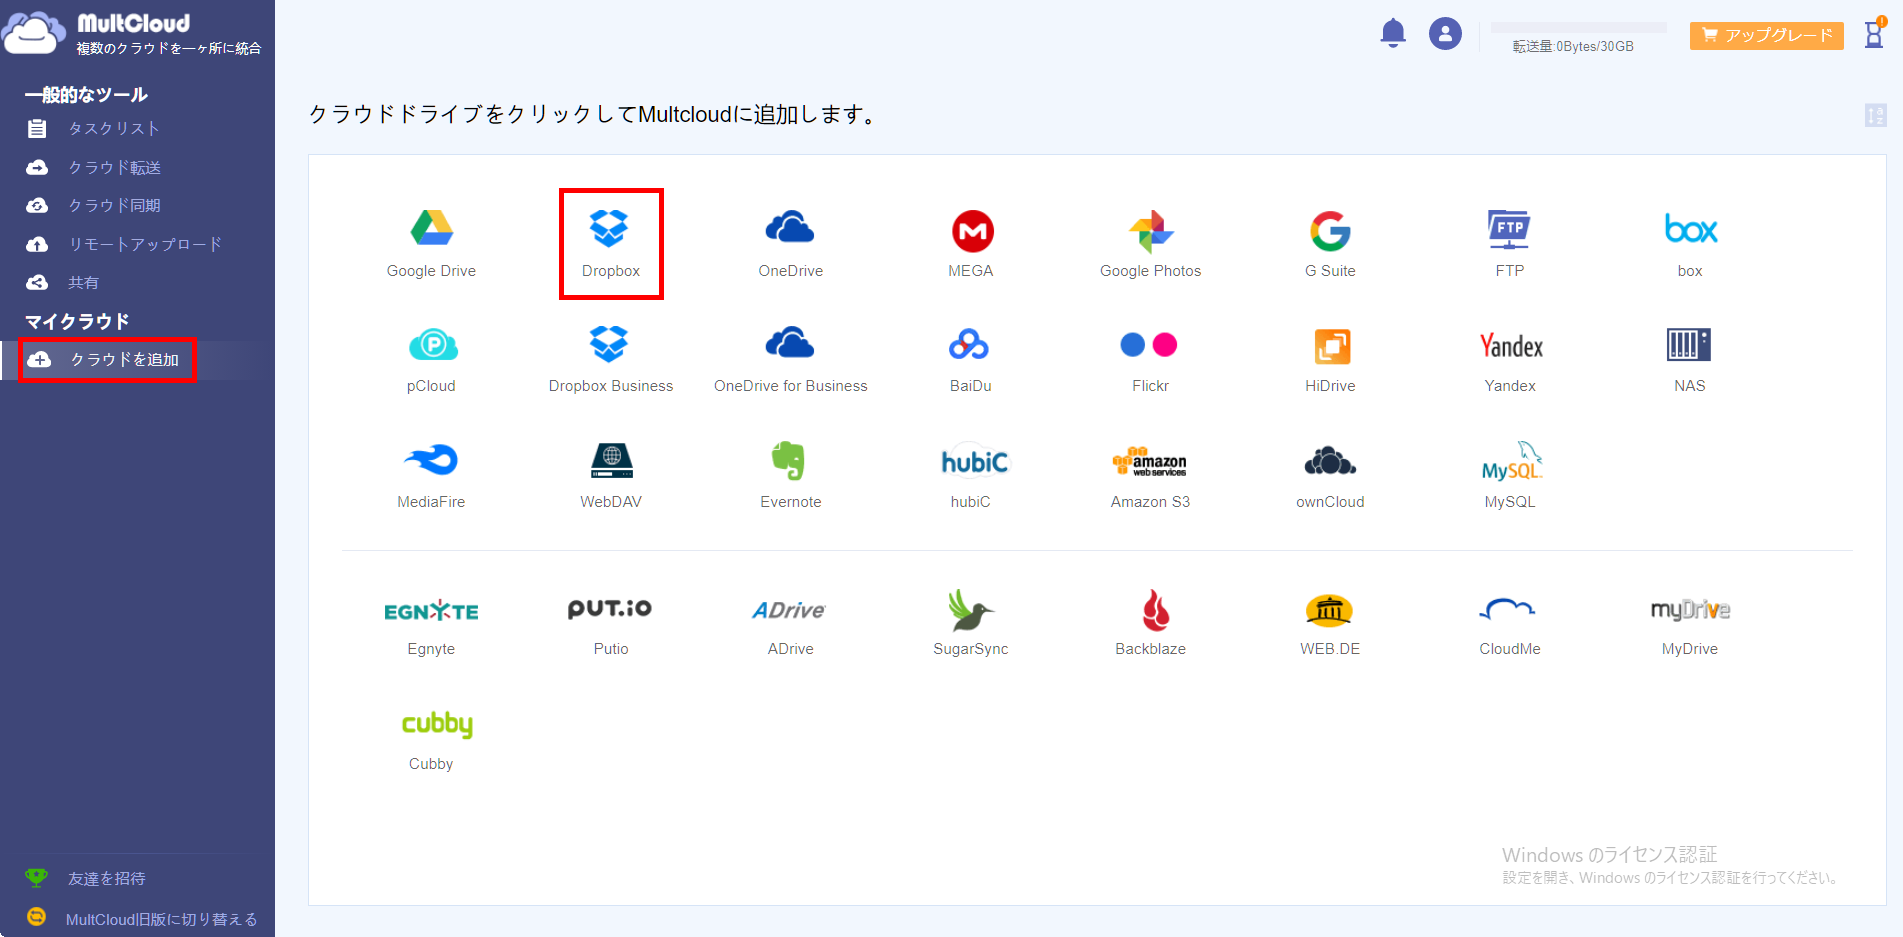The width and height of the screenshot is (1903, 937).
Task: Click the MultCloud logo
Action: (x=132, y=33)
